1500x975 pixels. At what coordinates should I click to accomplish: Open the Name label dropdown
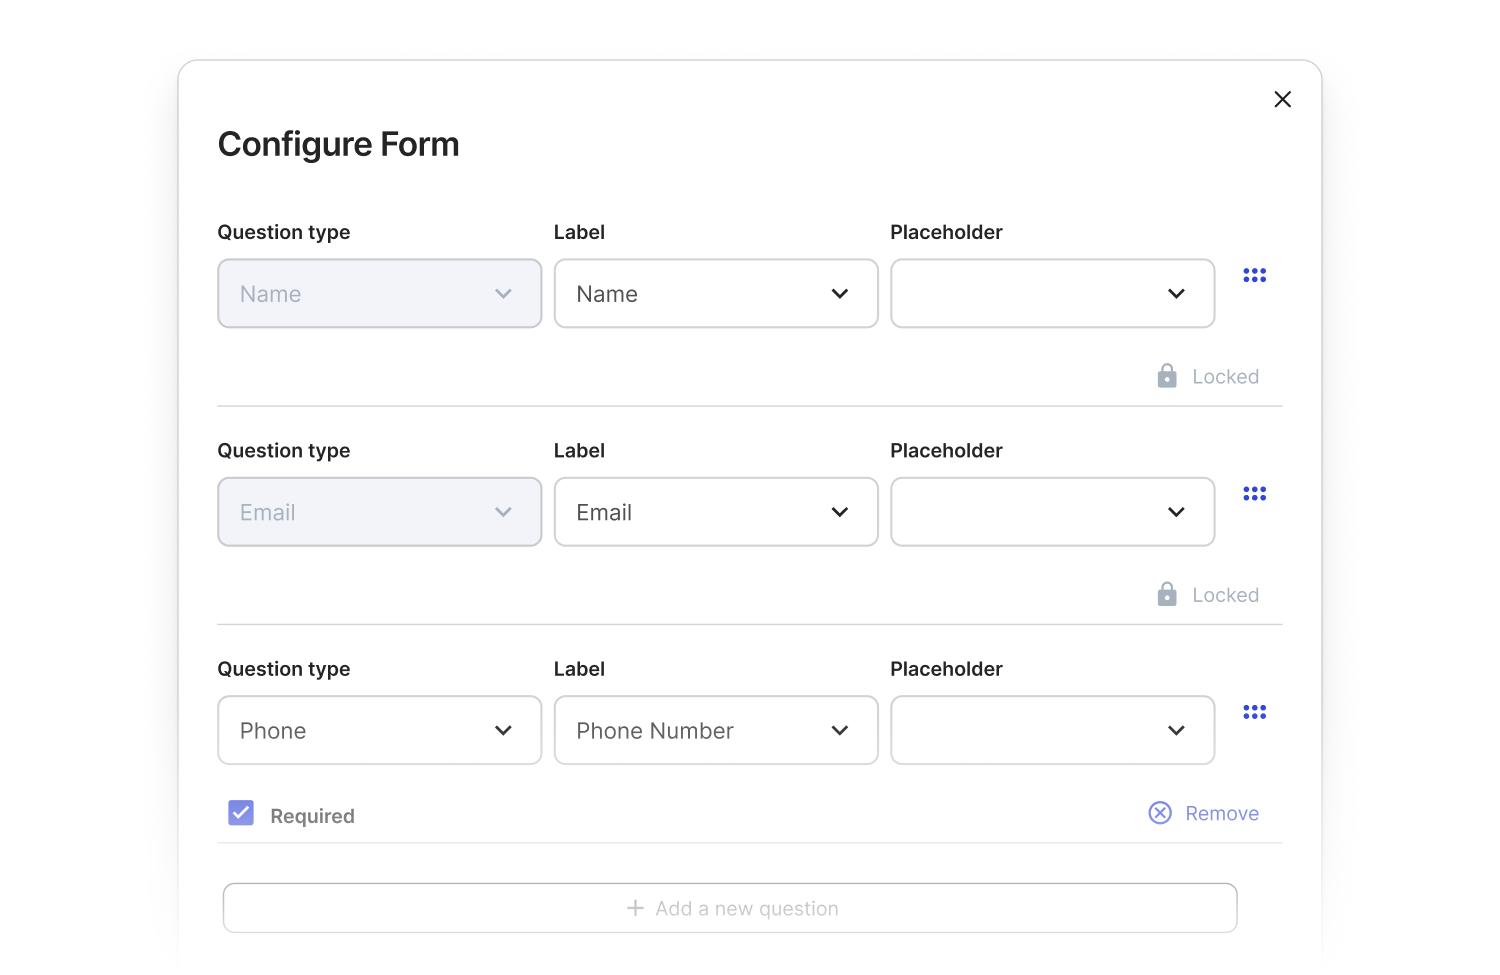click(x=716, y=294)
